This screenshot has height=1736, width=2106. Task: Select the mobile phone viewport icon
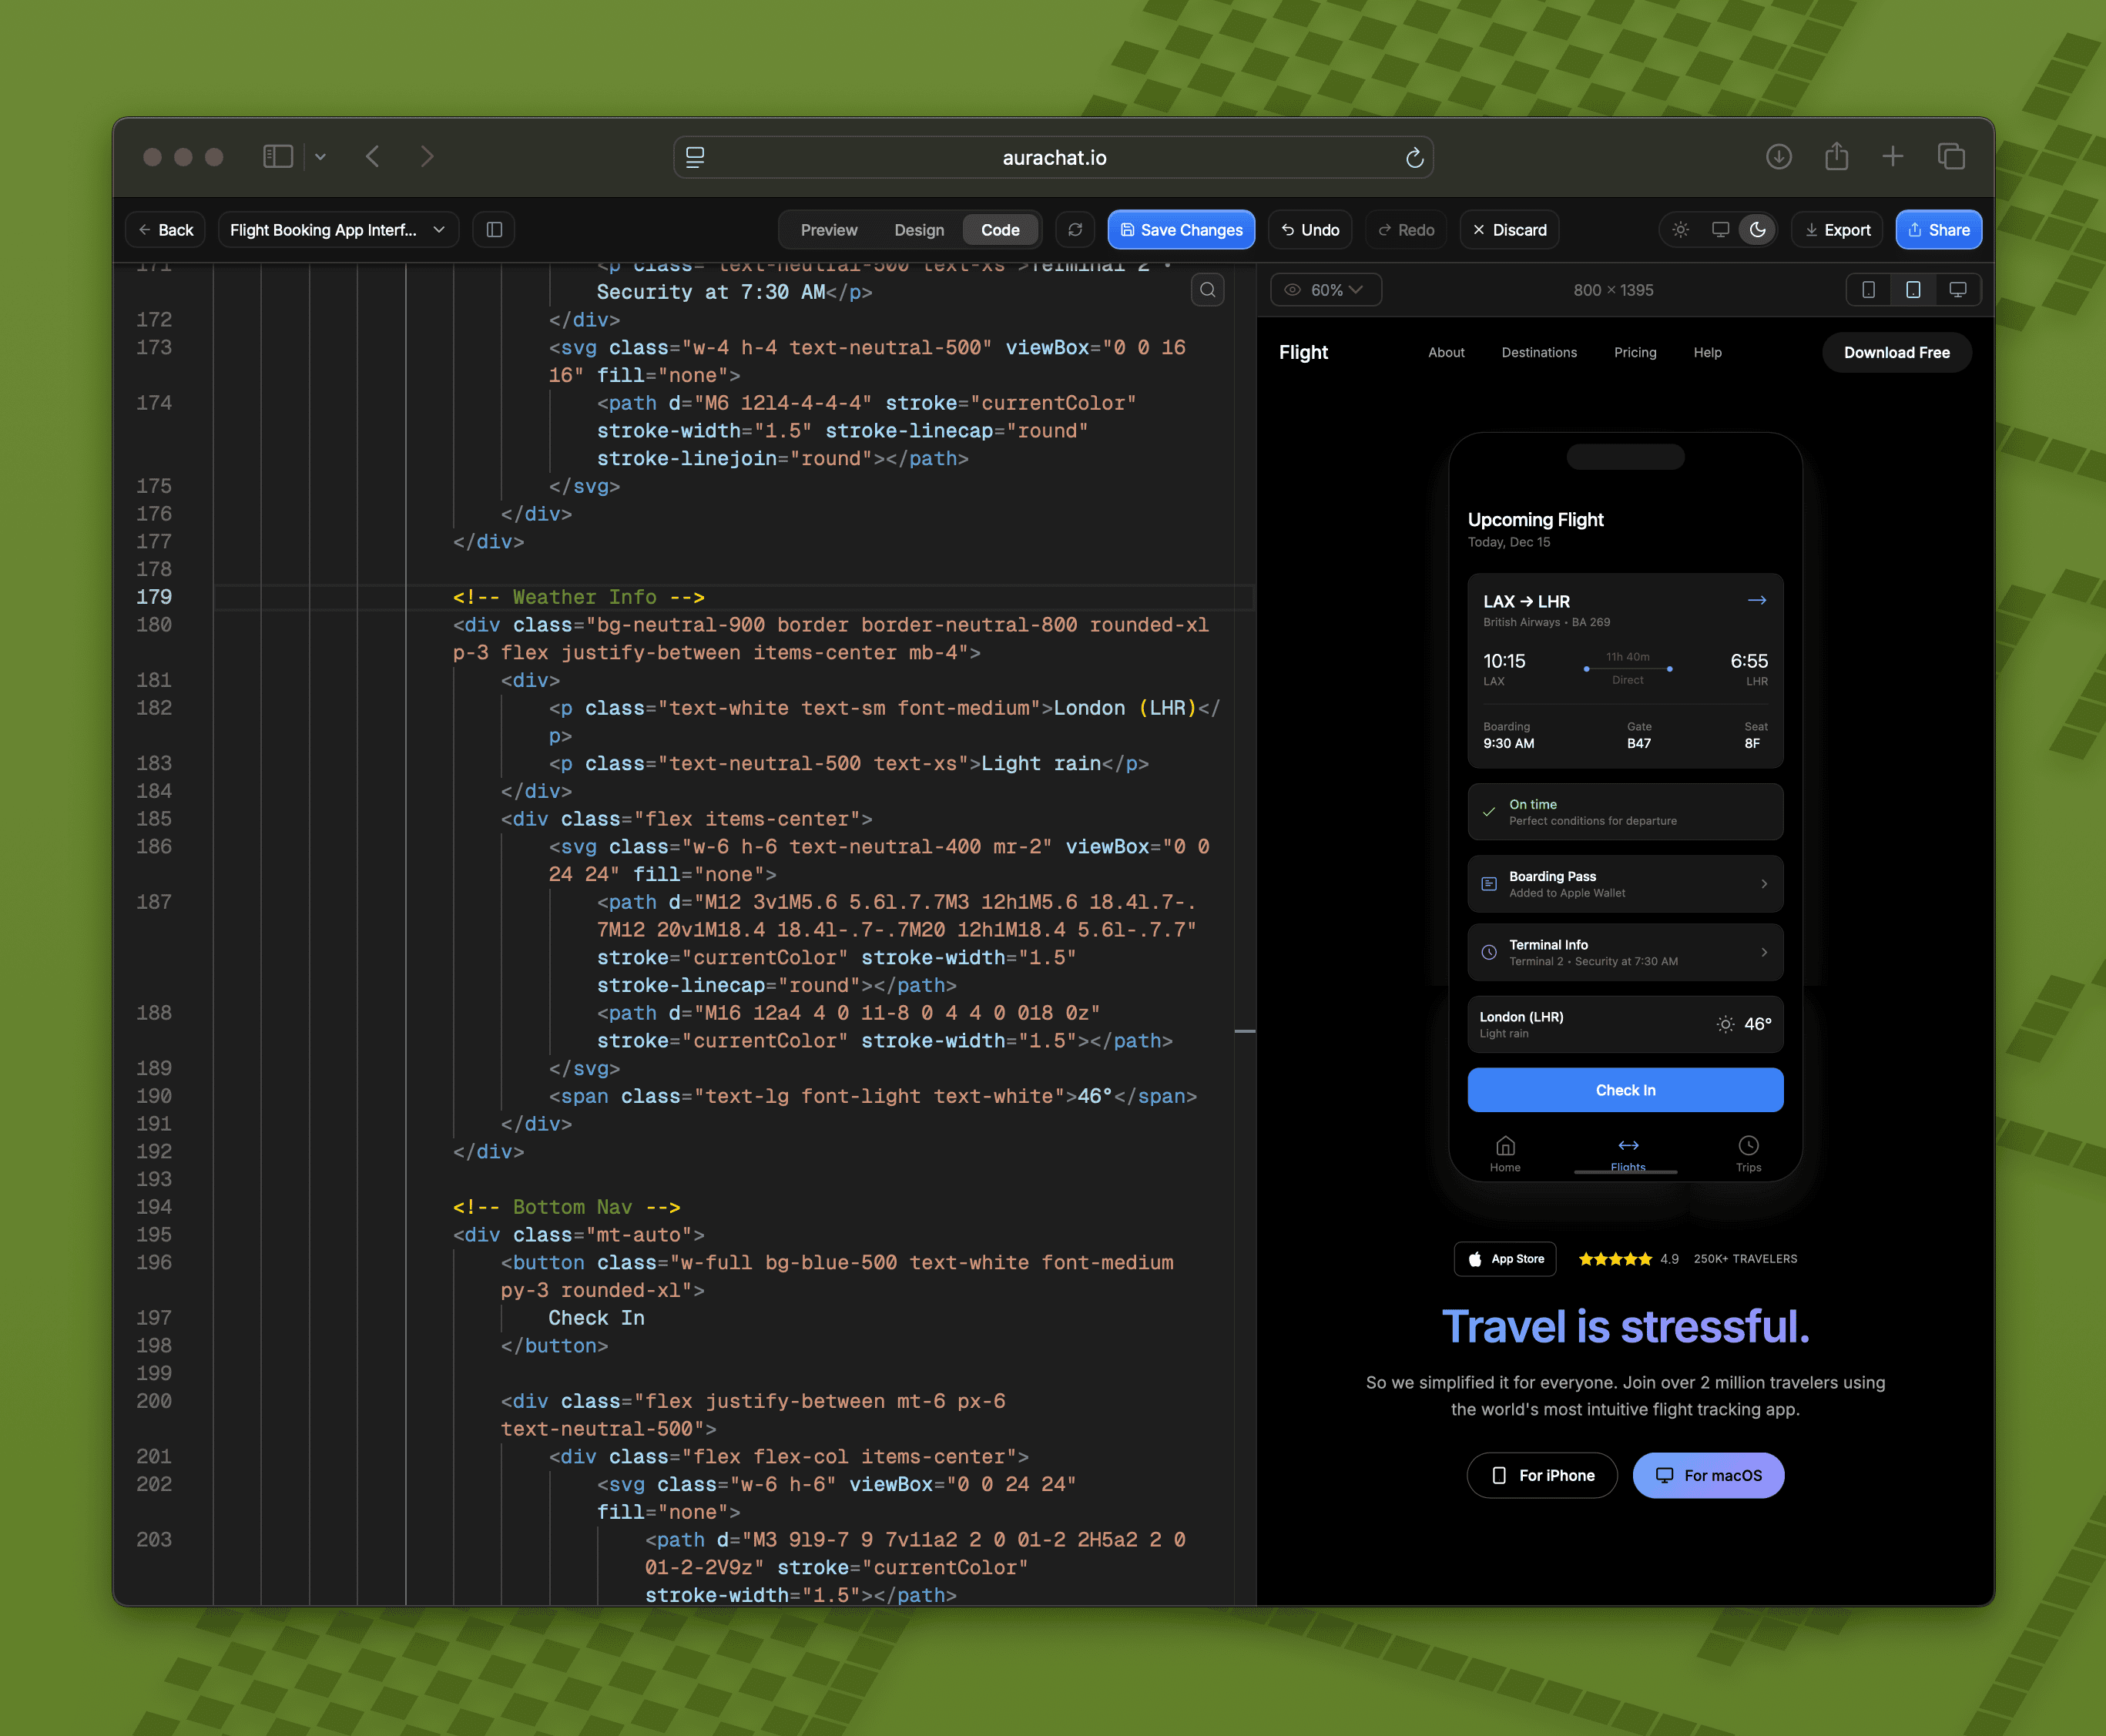tap(1868, 290)
